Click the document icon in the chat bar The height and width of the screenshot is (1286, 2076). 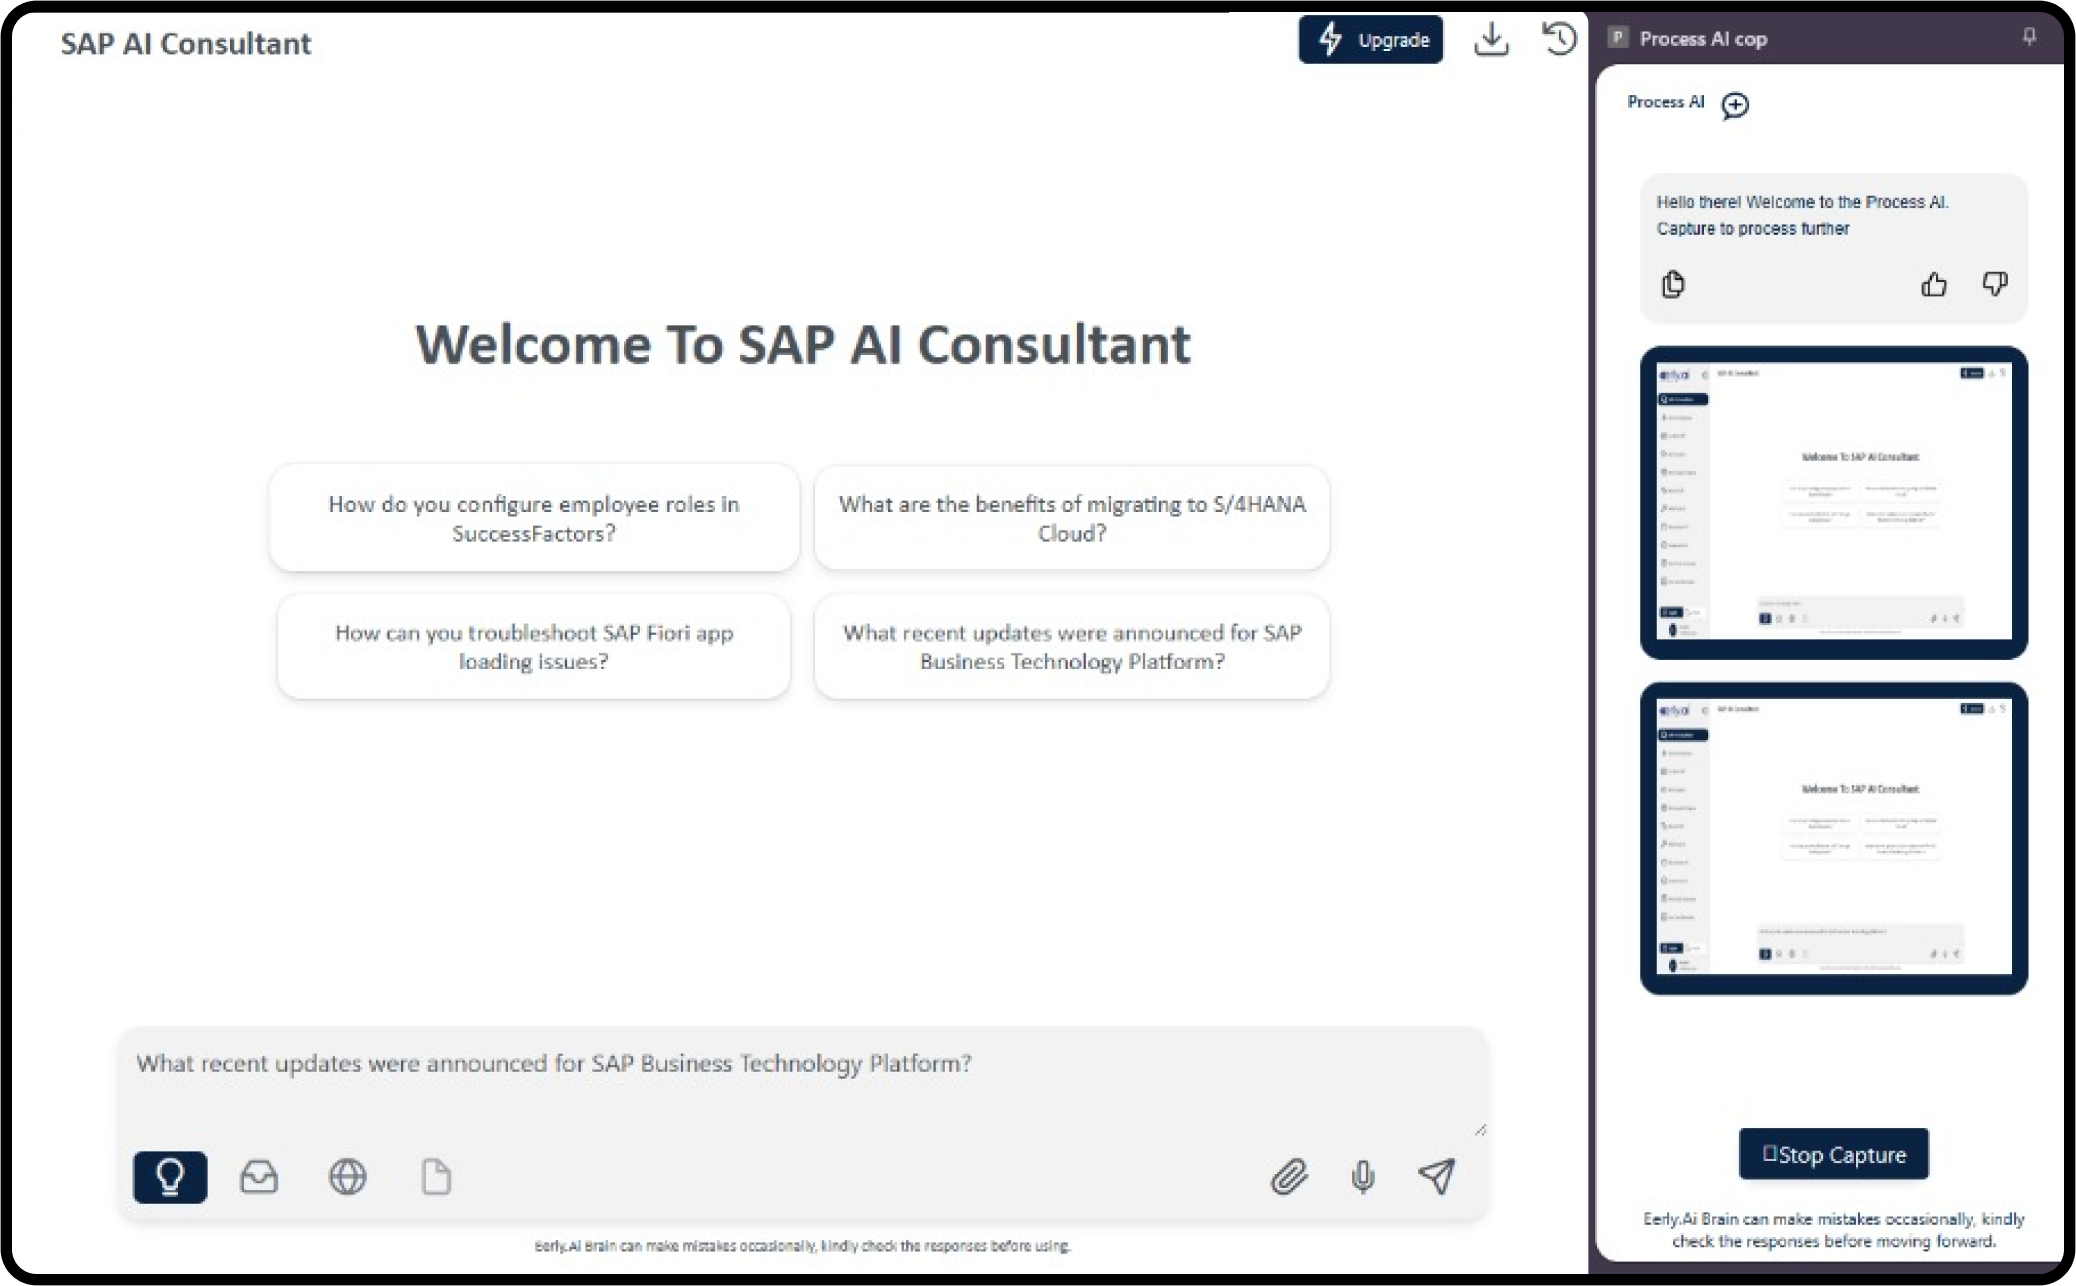(436, 1177)
